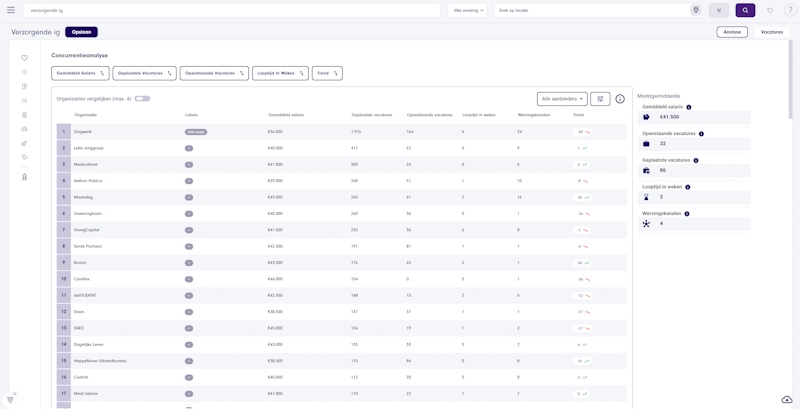This screenshot has height=409, width=800.
Task: Click the info icon beside column settings
Action: [x=620, y=99]
